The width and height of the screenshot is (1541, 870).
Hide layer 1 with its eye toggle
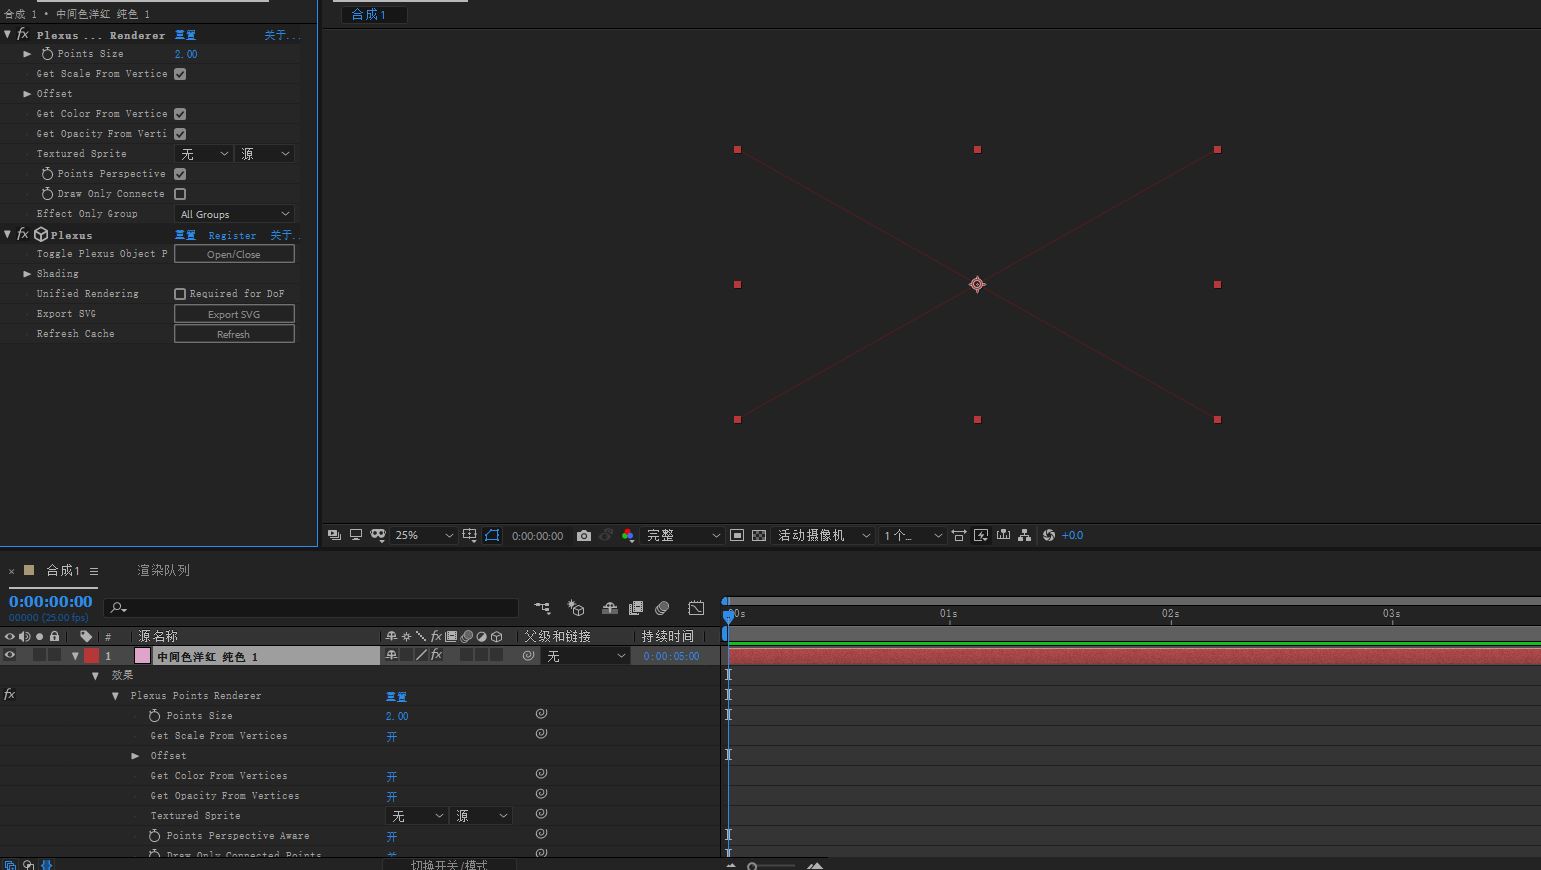click(x=10, y=656)
